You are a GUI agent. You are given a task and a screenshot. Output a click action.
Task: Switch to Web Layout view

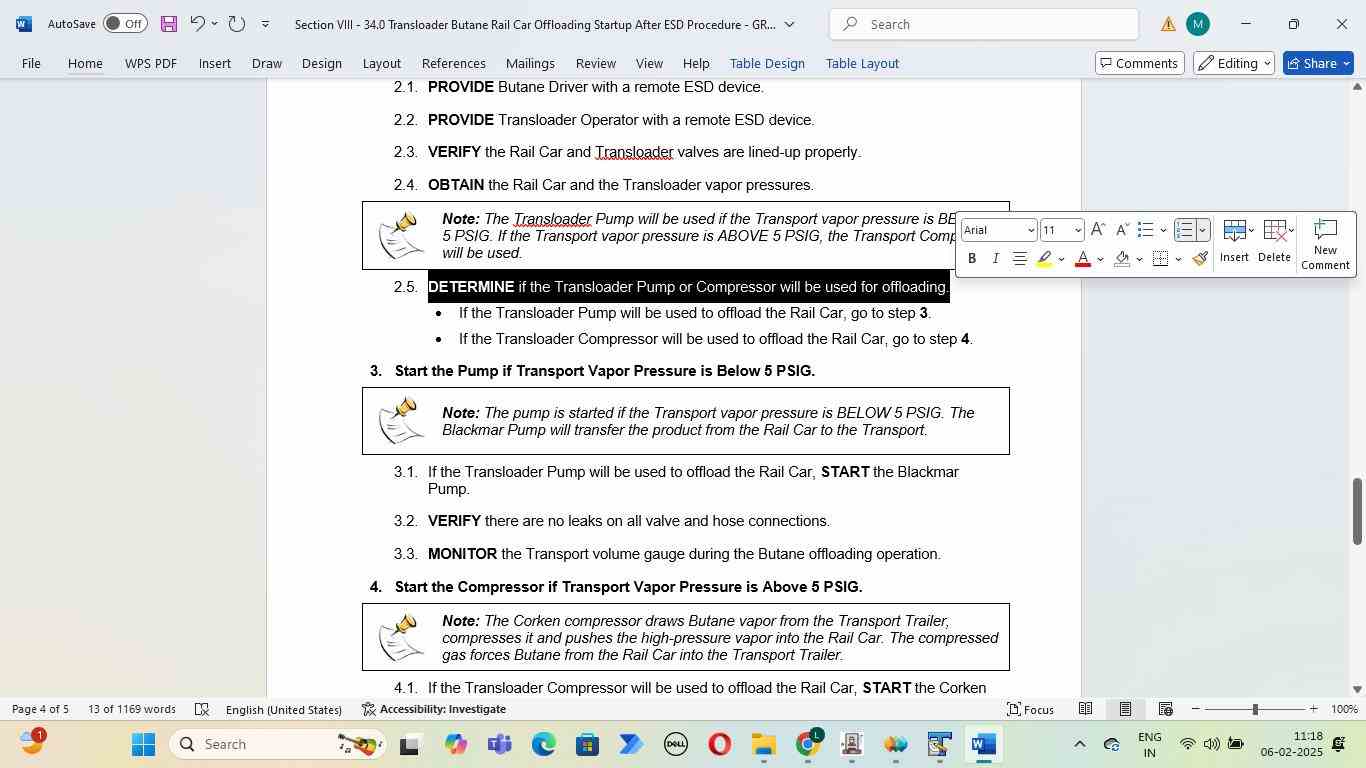pyautogui.click(x=1165, y=709)
